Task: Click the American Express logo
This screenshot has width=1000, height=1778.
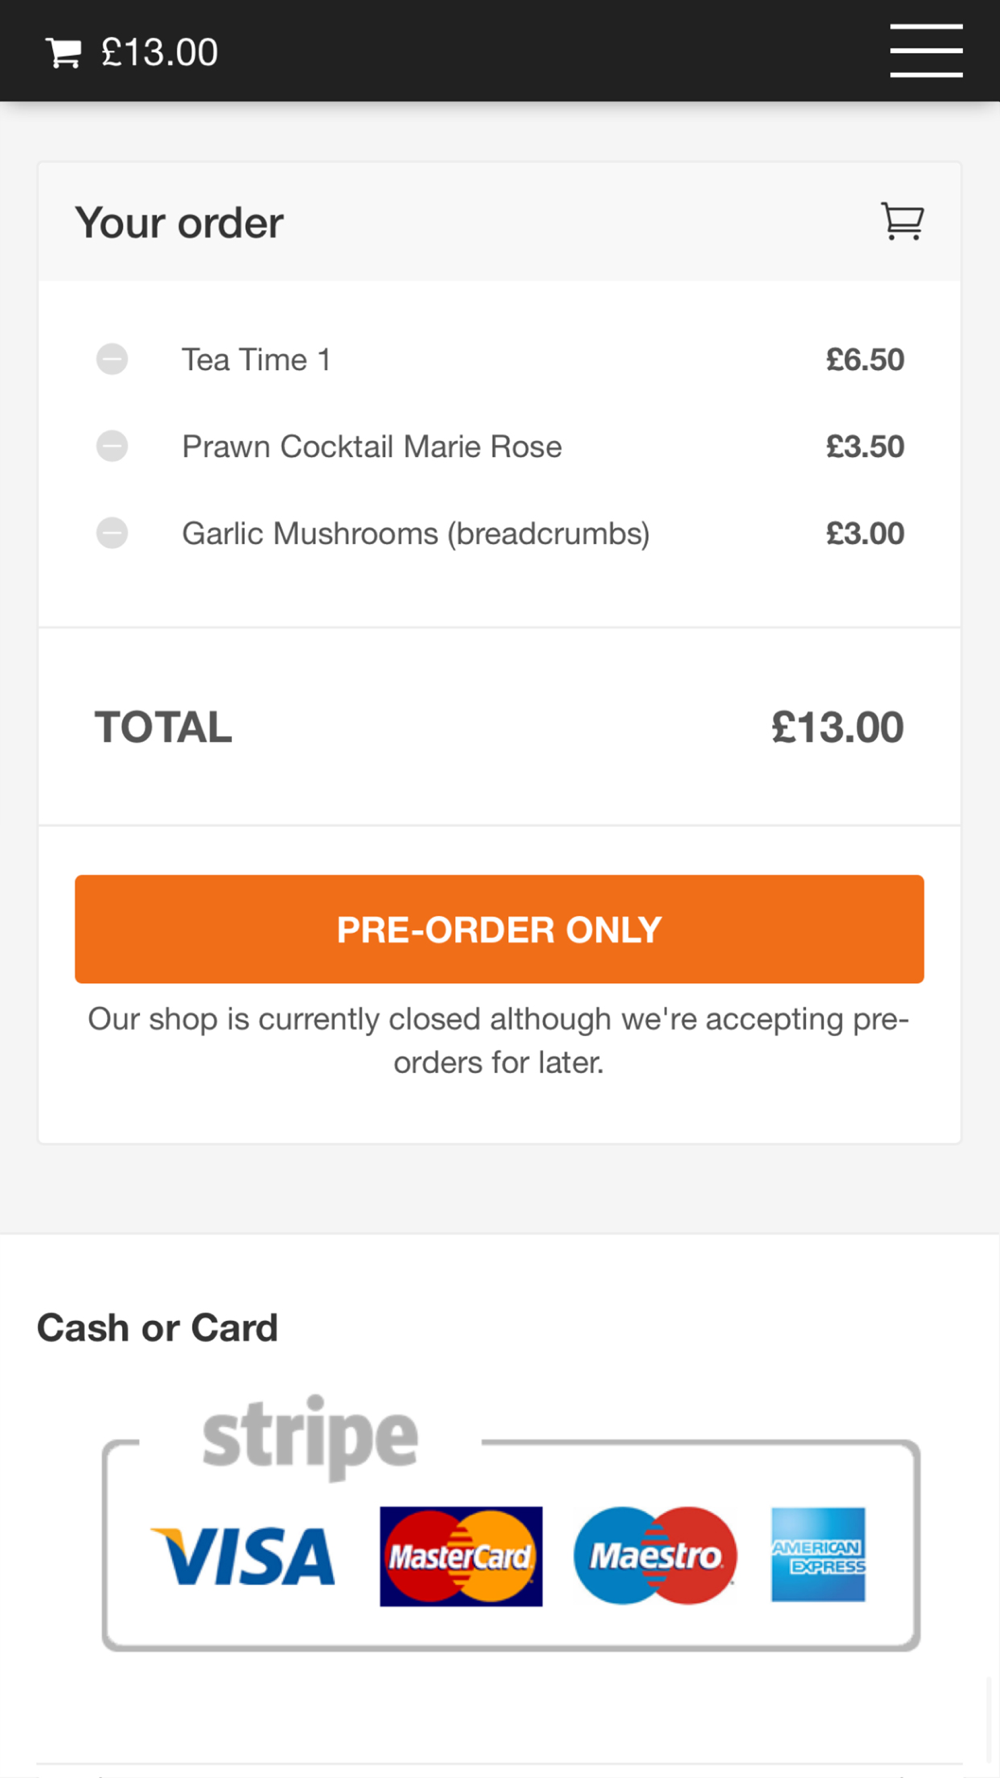Action: click(818, 1555)
